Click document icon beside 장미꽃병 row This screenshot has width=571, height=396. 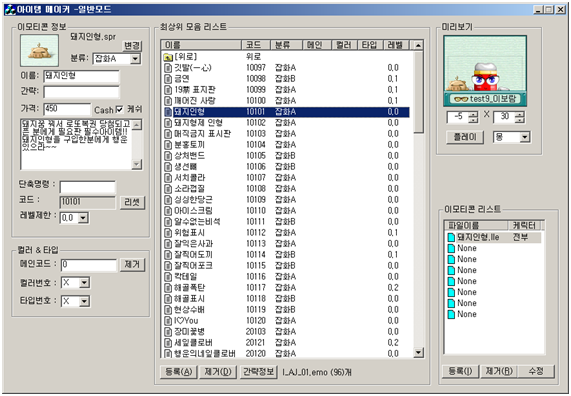point(168,332)
